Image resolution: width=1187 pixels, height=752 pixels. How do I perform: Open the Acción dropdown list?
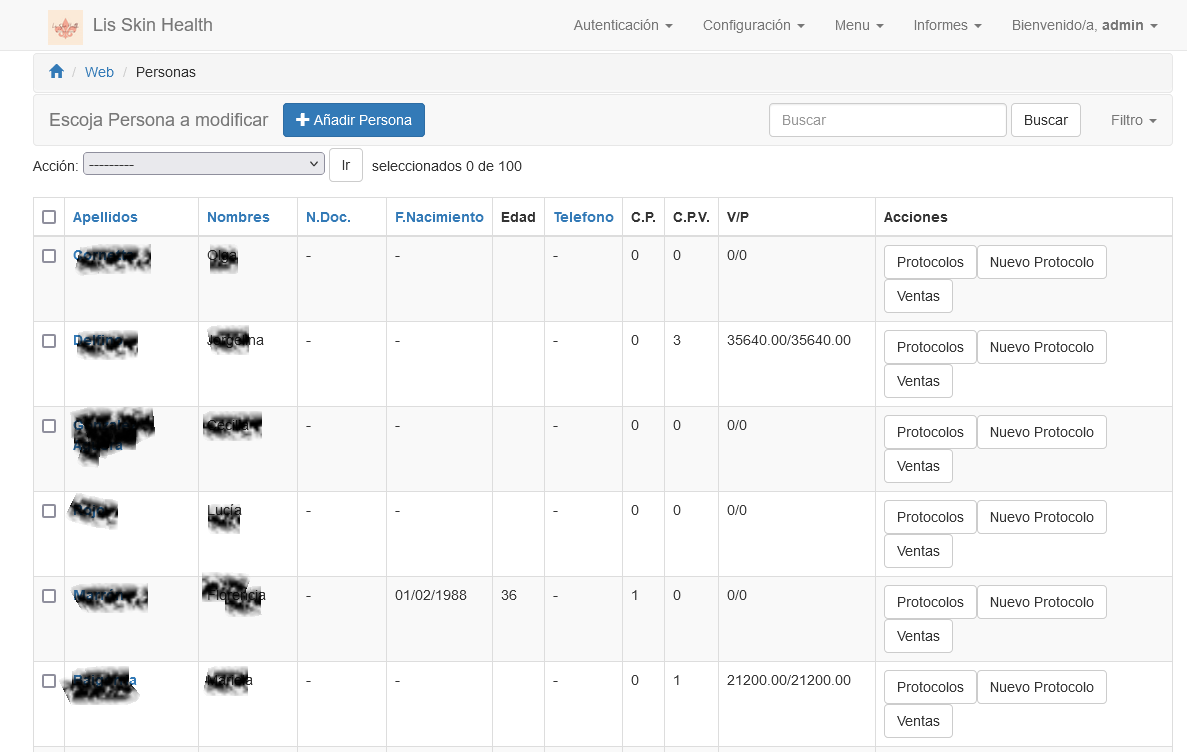click(204, 164)
